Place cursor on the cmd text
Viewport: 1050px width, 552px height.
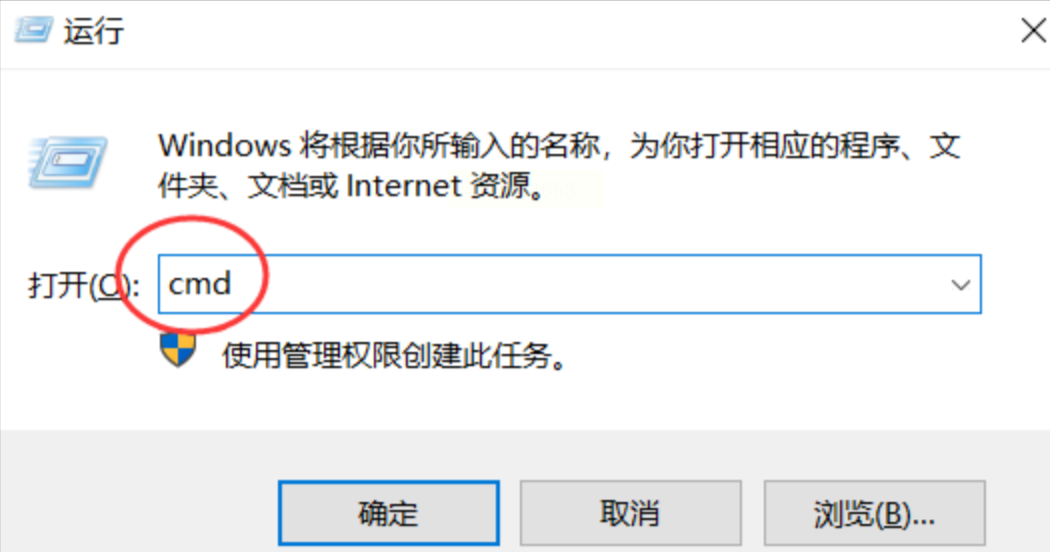point(200,285)
